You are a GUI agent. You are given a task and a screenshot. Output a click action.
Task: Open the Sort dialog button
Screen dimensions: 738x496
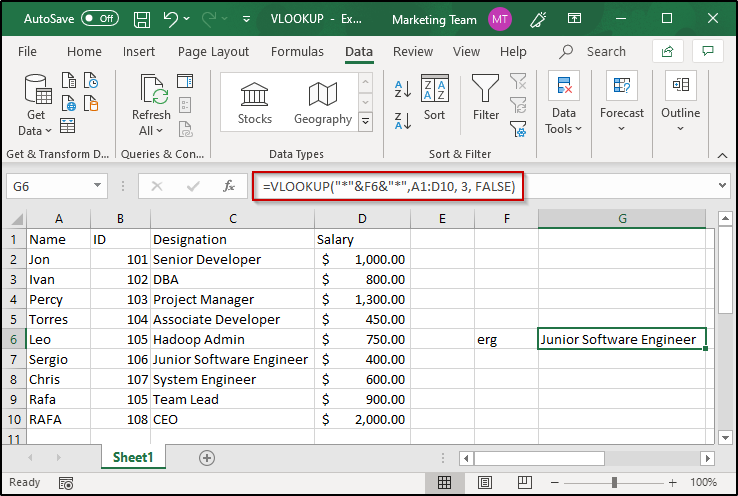[x=434, y=98]
